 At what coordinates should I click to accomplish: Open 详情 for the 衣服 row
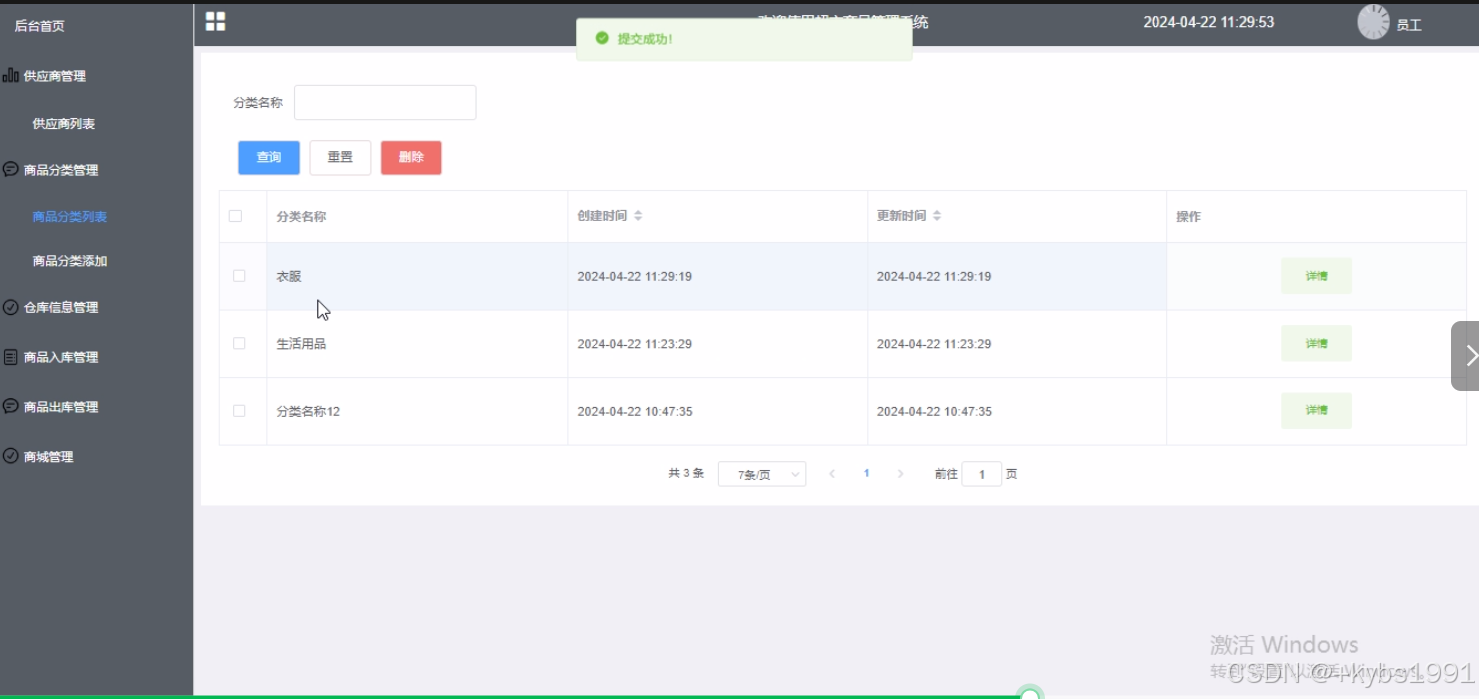pos(1316,276)
